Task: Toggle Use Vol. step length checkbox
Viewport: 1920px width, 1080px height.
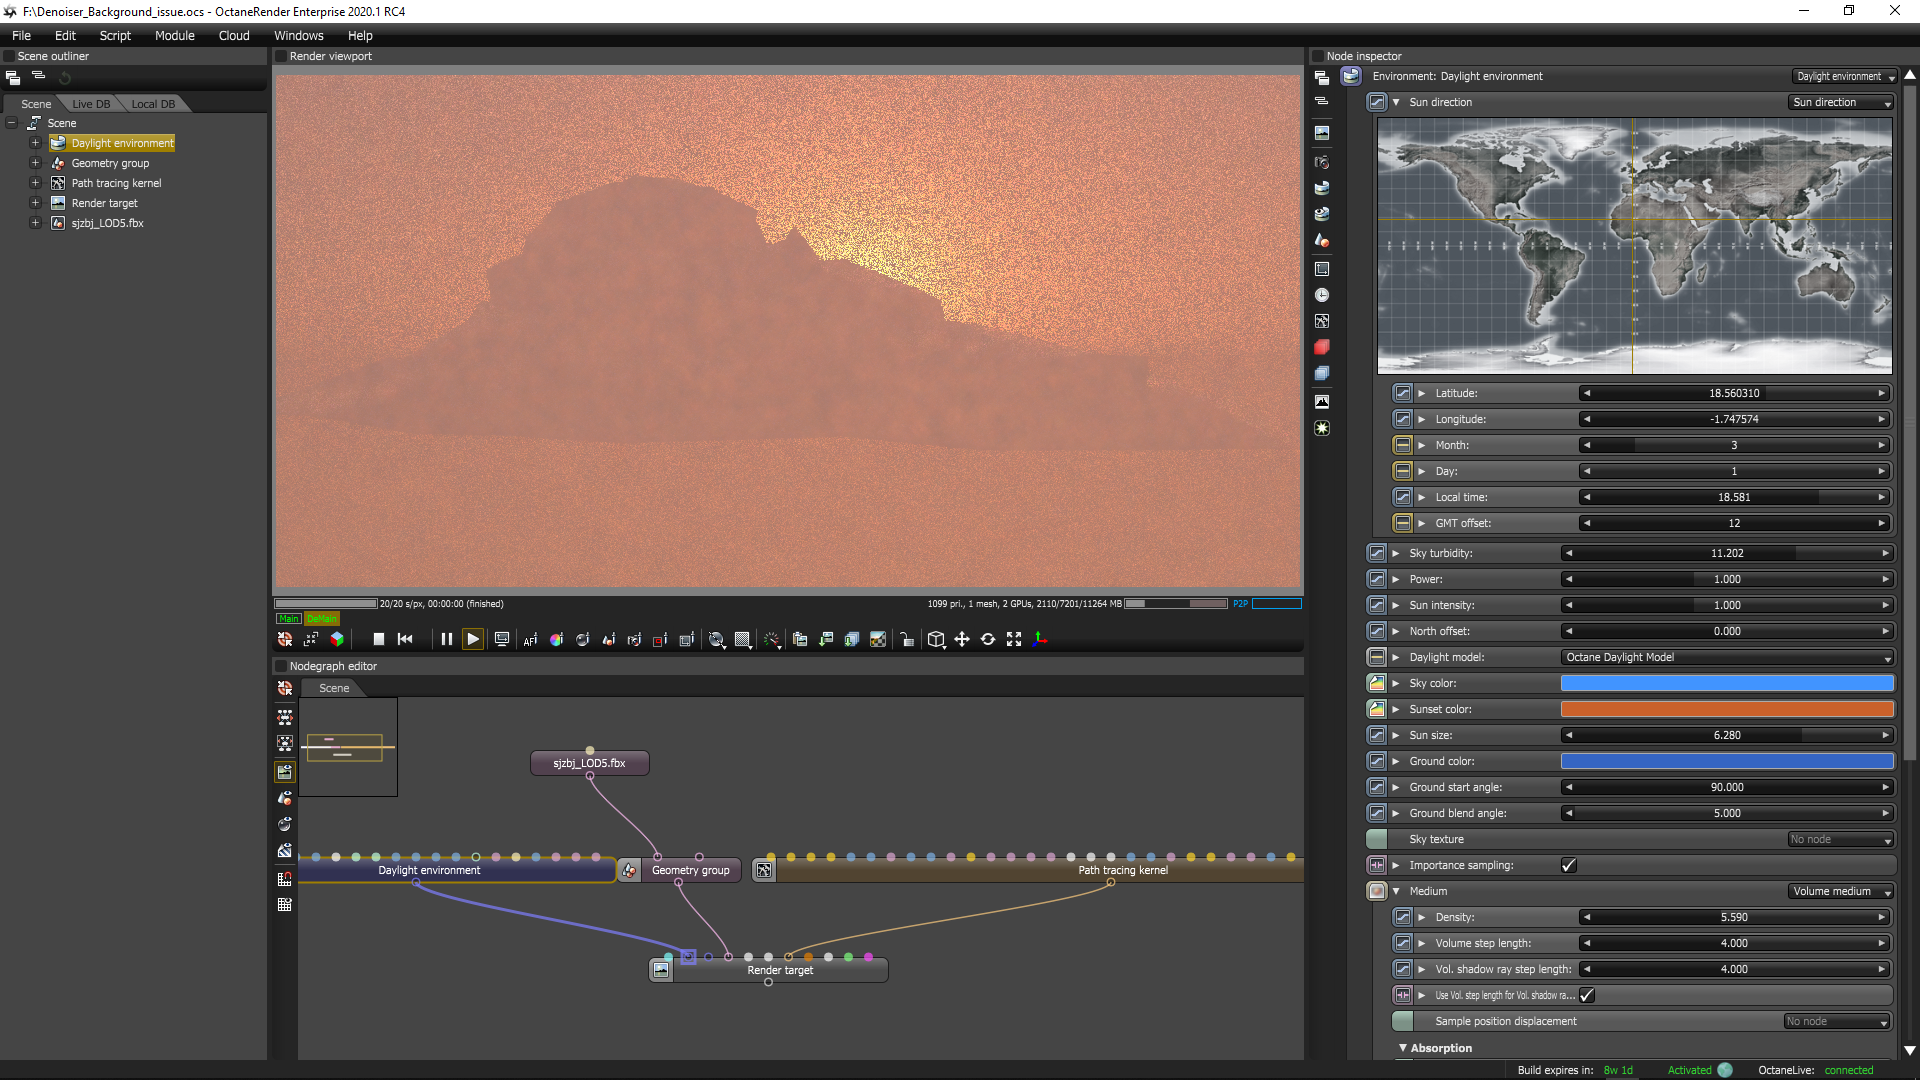Action: [x=1587, y=995]
